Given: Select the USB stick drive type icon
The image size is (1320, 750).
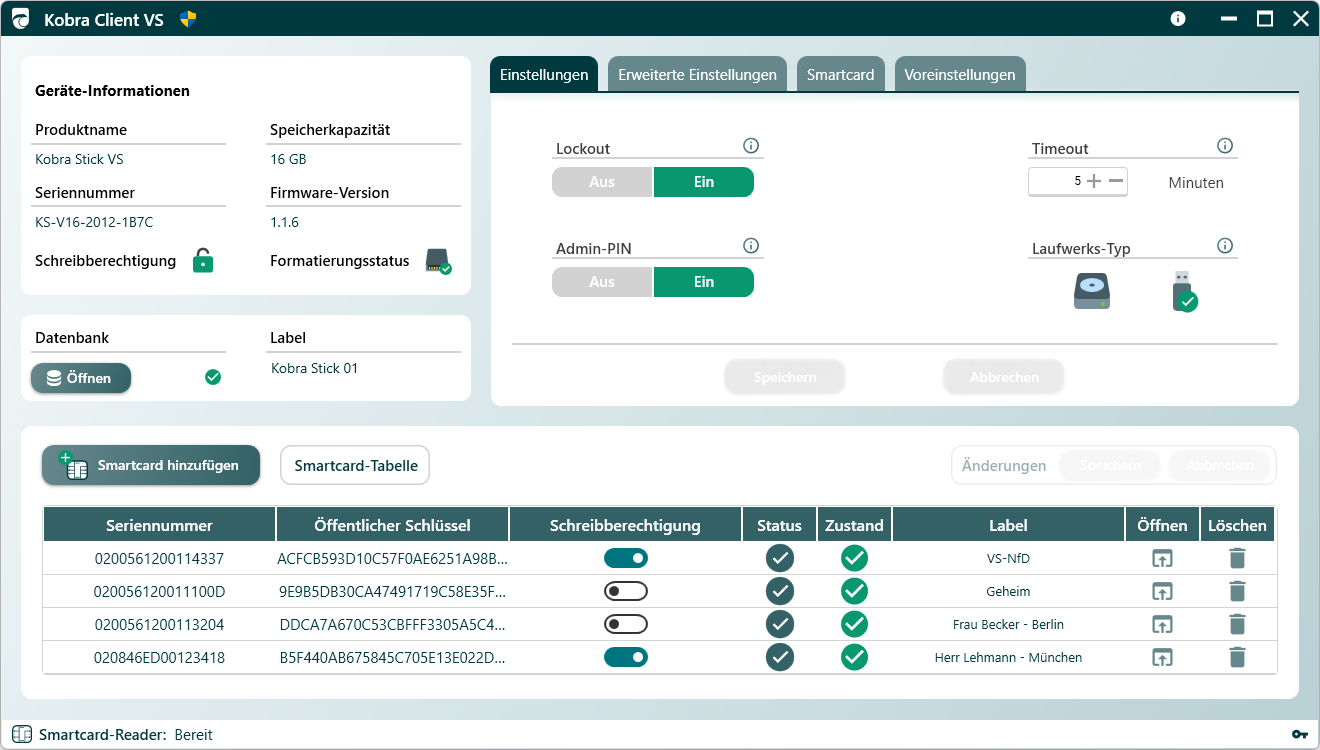Looking at the screenshot, I should coord(1184,291).
